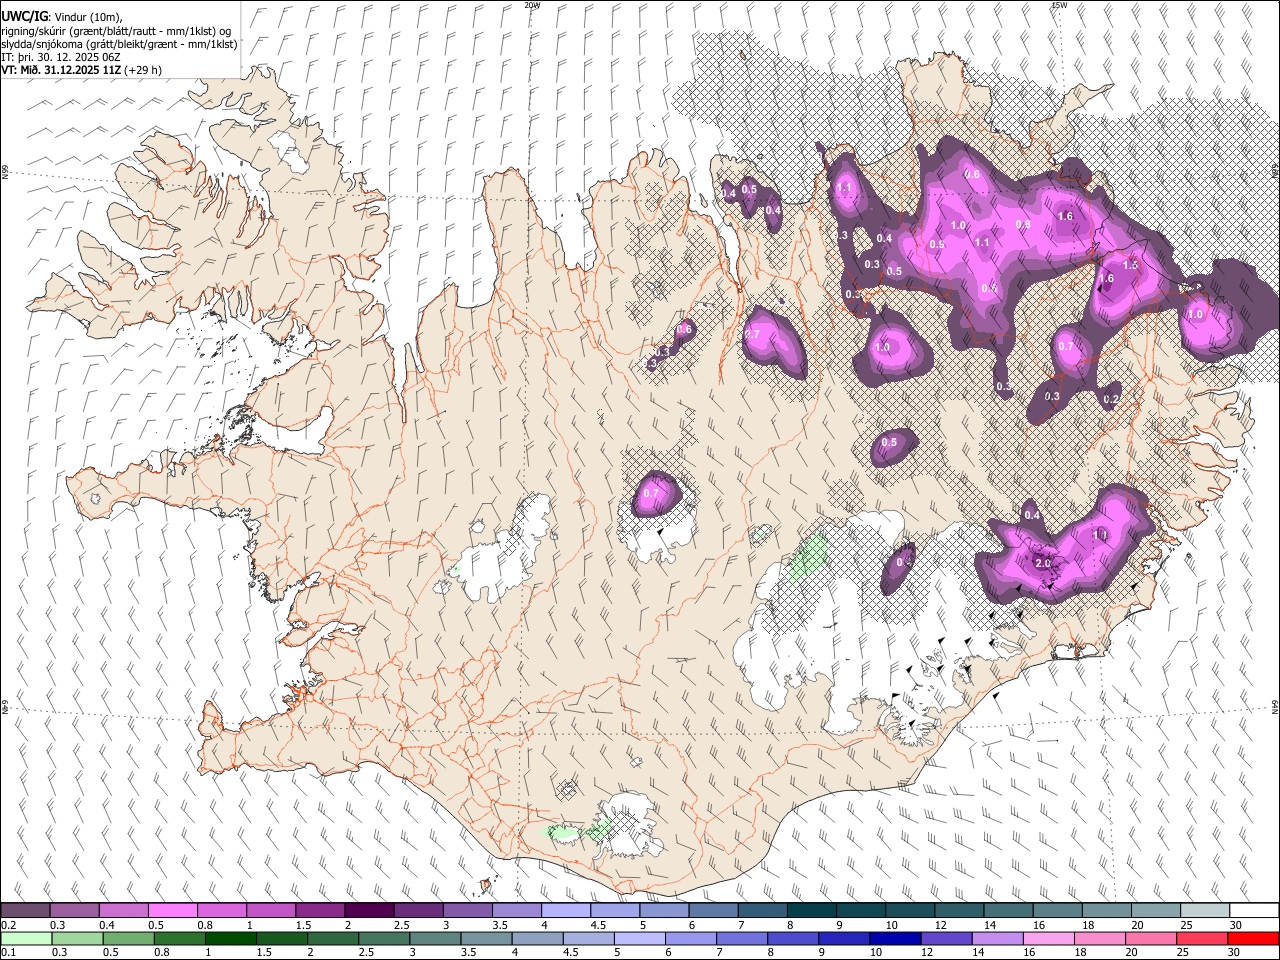Click the 15W longitude label at top
The height and width of the screenshot is (960, 1280).
coord(1059,5)
